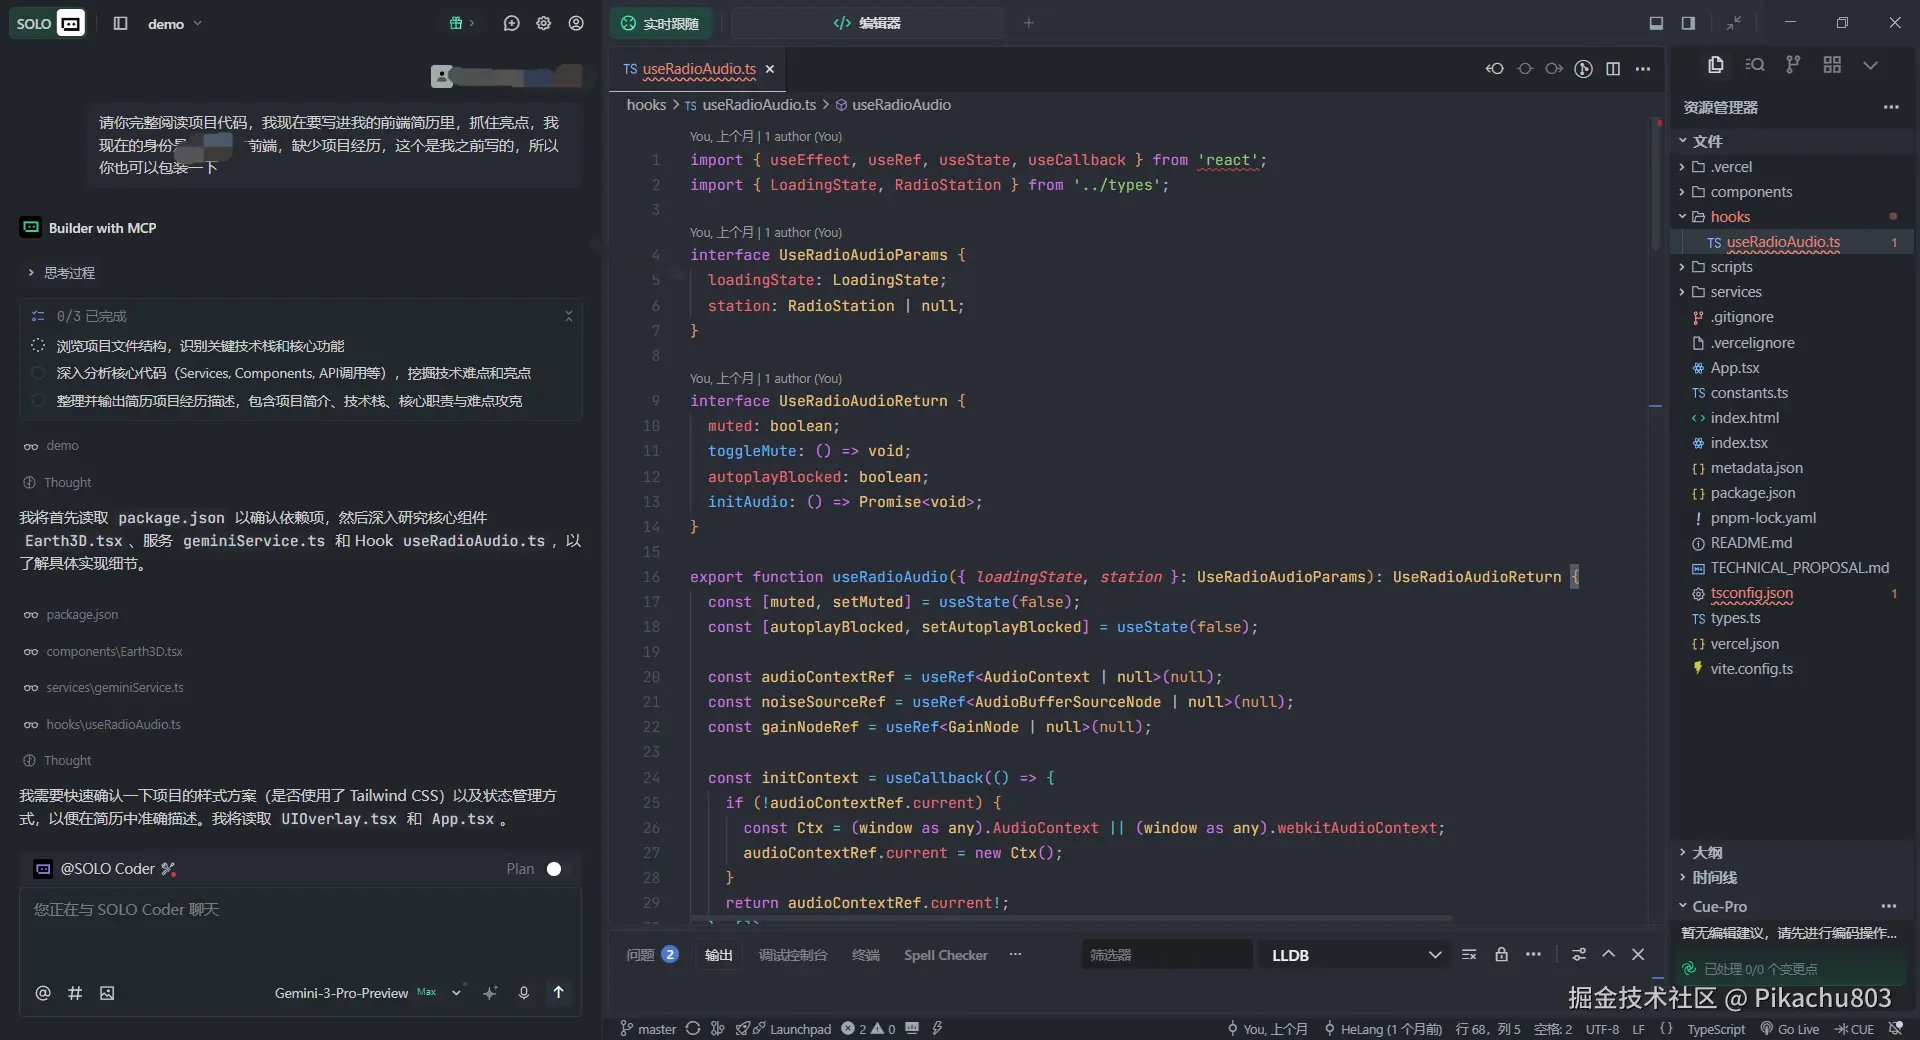This screenshot has height=1040, width=1920.
Task: Switch to the 终端 tab
Action: pos(865,955)
